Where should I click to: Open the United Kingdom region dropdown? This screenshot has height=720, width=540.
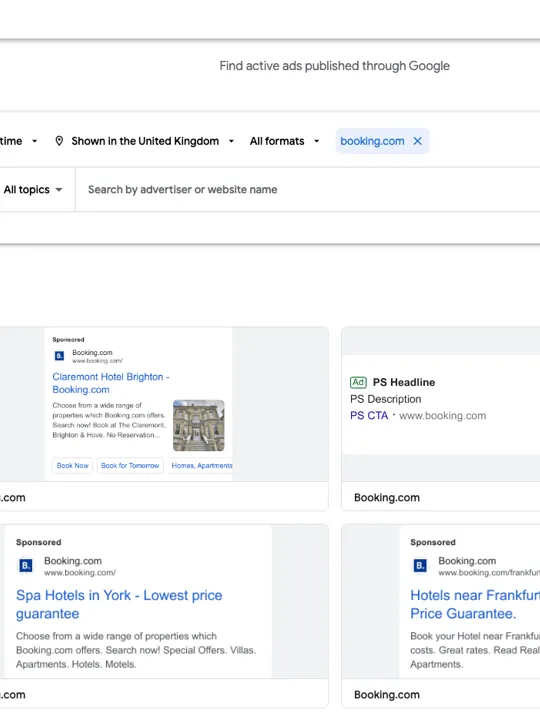click(153, 141)
